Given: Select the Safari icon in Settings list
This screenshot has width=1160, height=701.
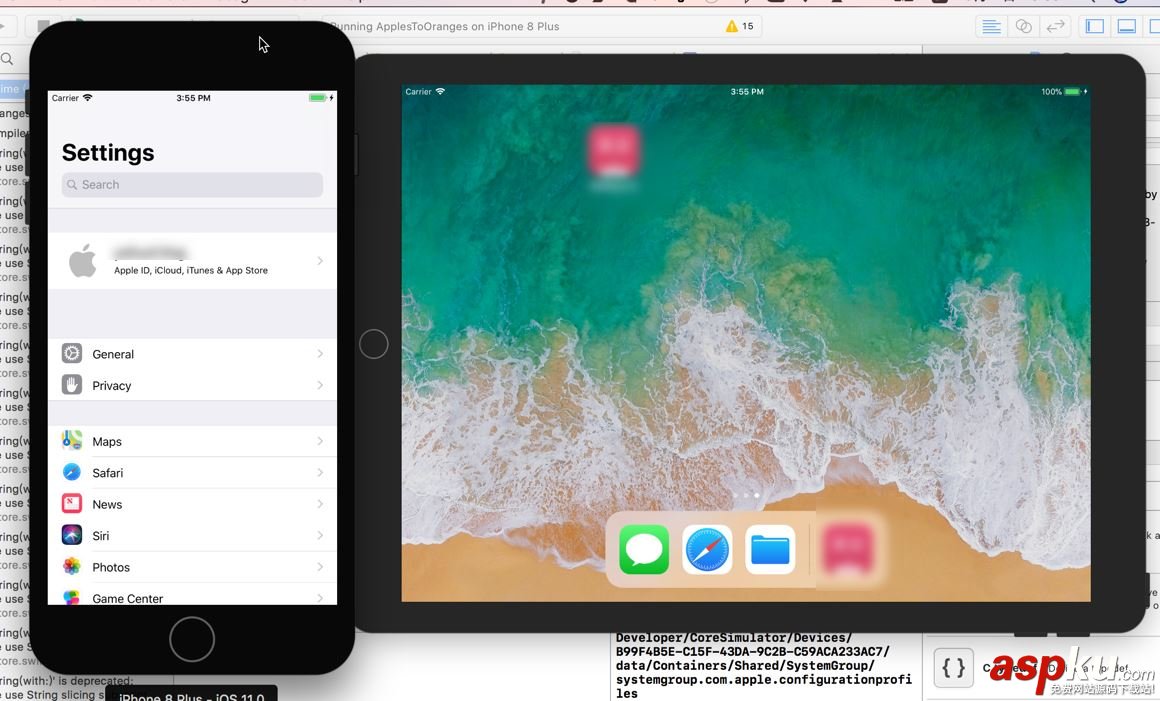Looking at the screenshot, I should click(x=71, y=472).
